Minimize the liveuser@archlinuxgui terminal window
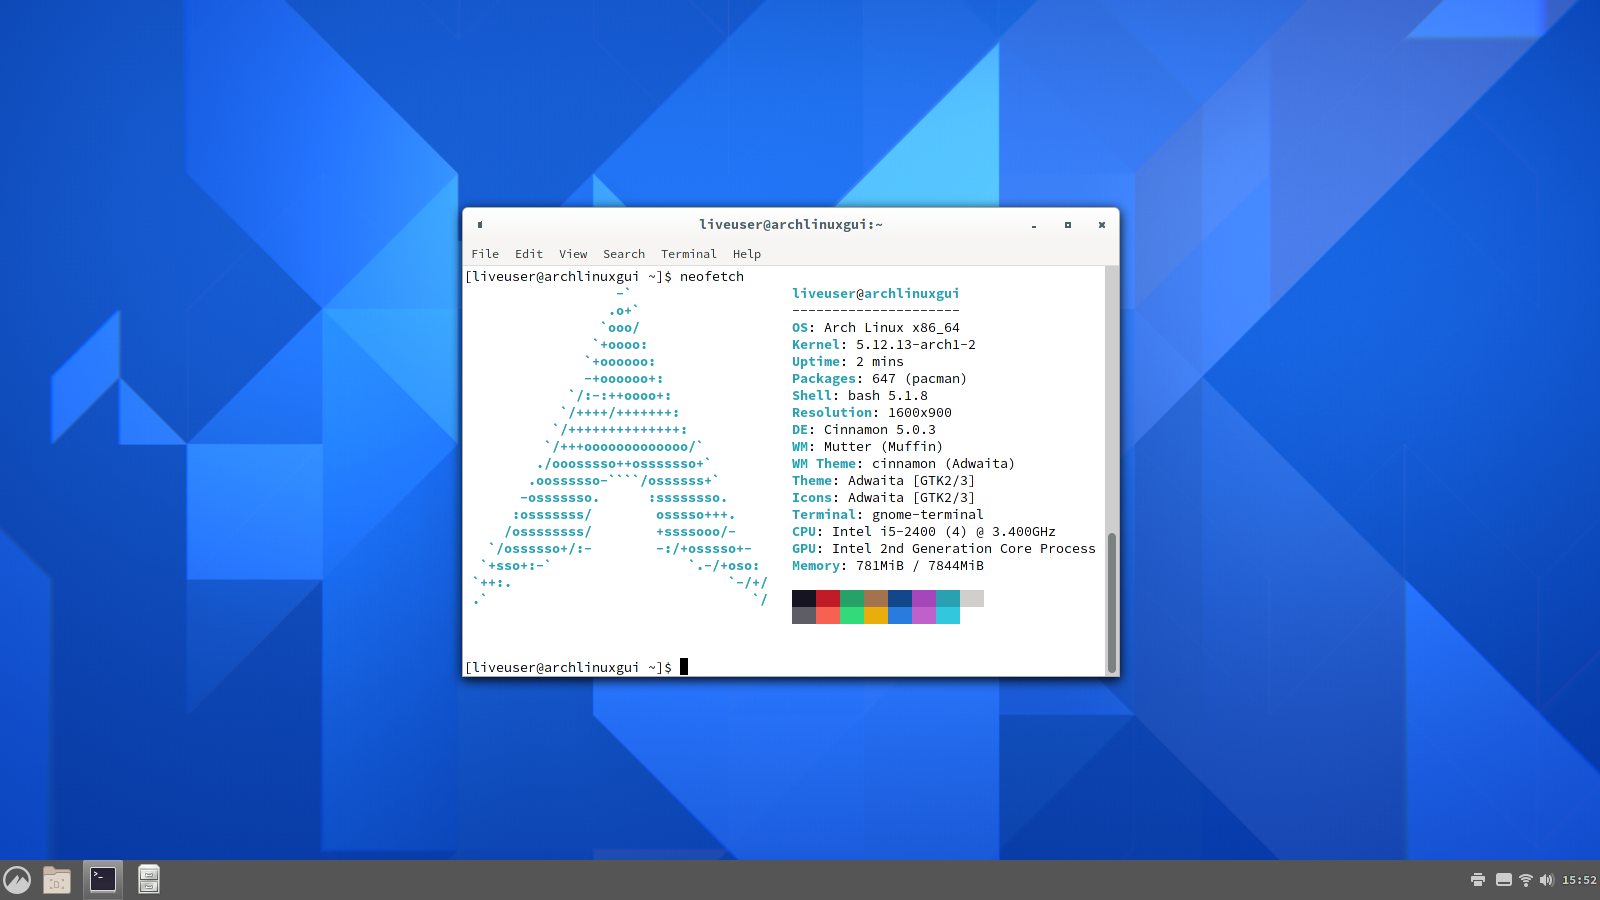 pos(1034,225)
